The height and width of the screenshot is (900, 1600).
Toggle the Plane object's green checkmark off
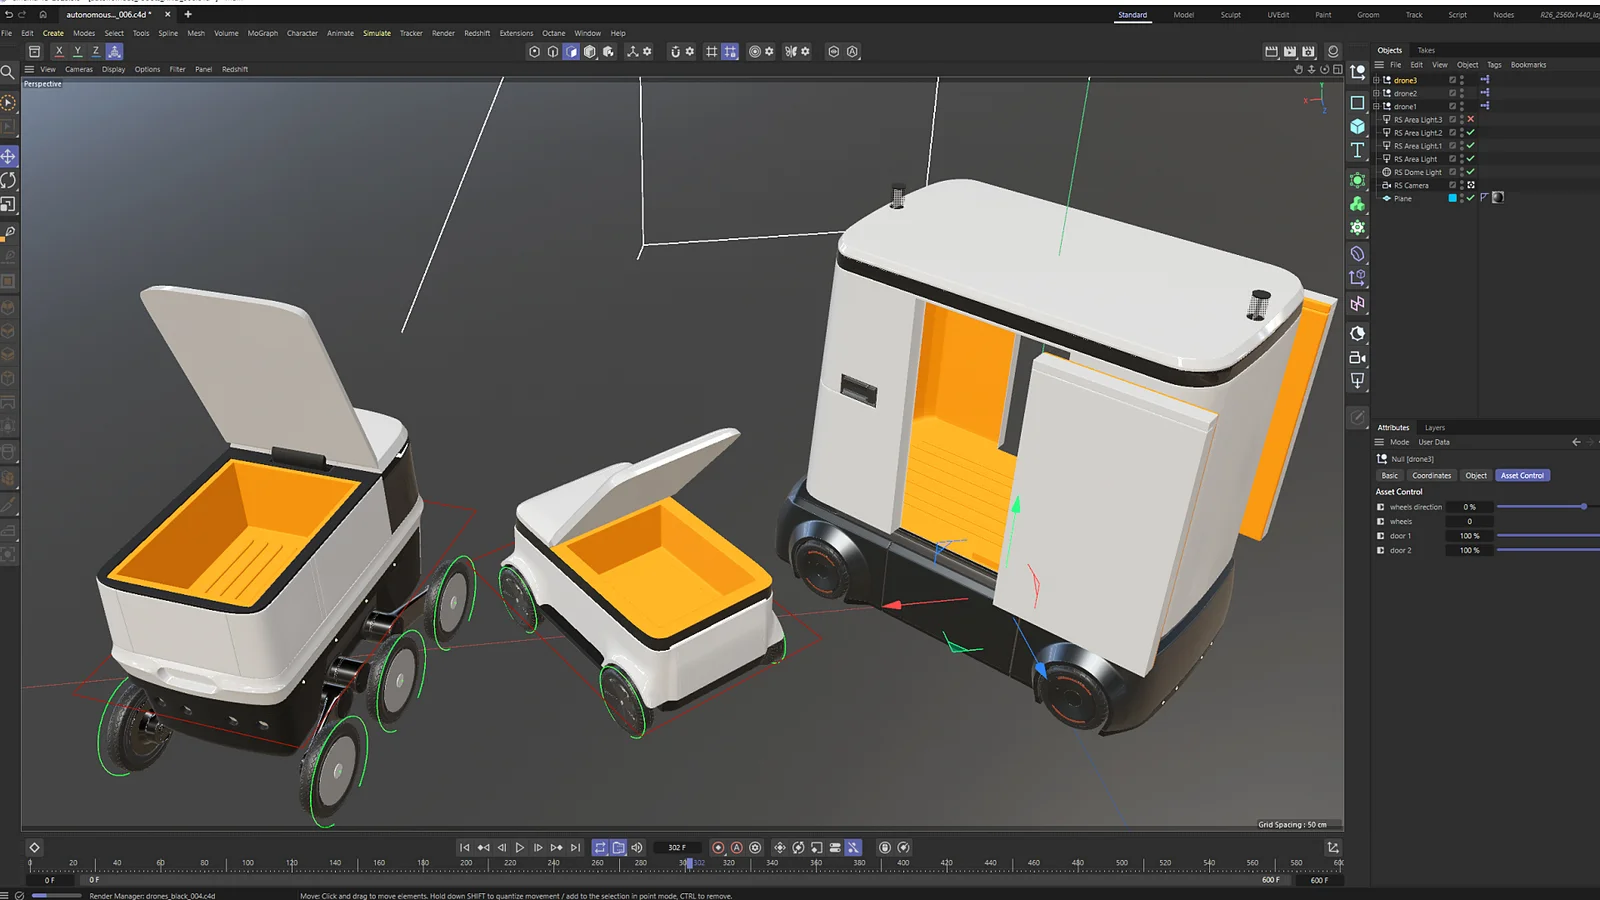[x=1470, y=197]
